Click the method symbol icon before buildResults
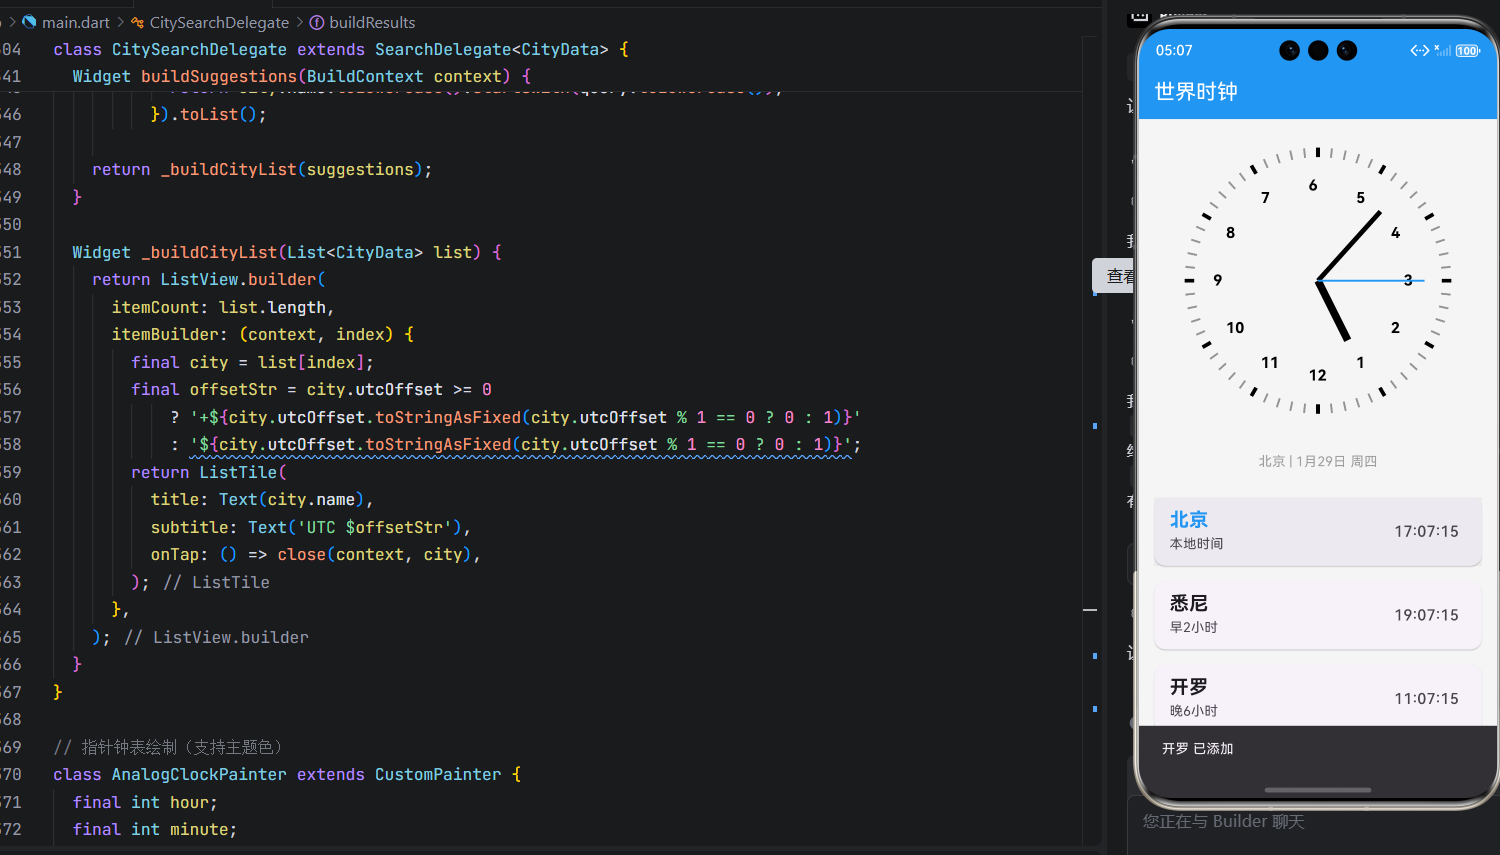The image size is (1500, 855). point(316,22)
